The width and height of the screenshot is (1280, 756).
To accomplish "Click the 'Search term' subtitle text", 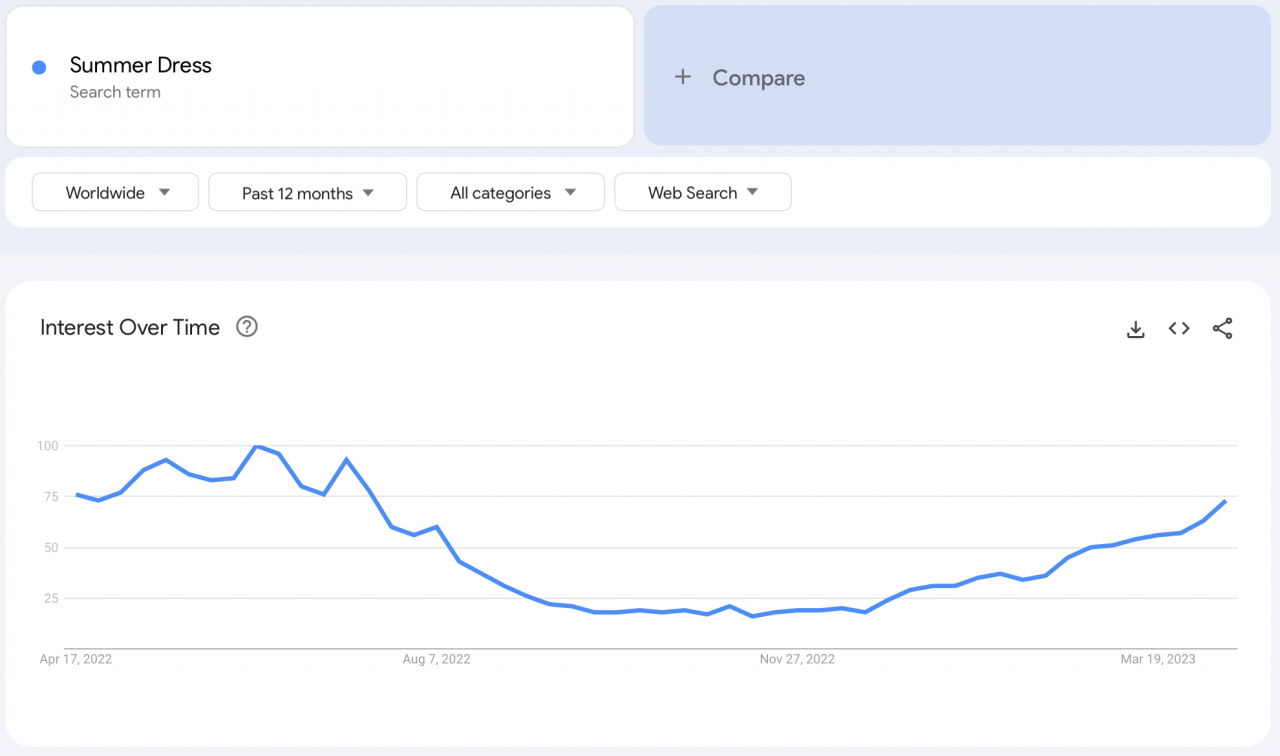I will (115, 92).
